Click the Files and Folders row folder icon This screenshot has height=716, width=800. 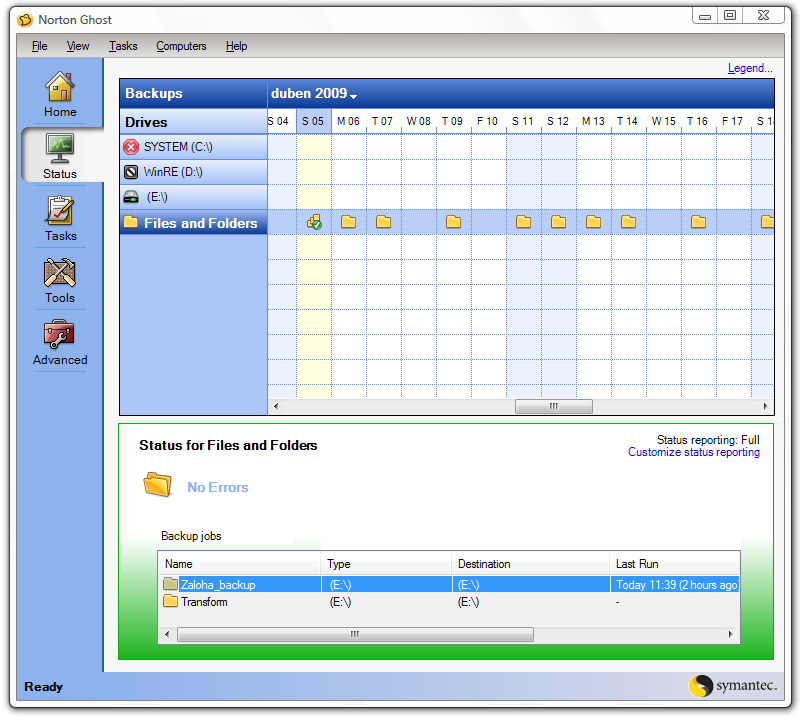pyautogui.click(x=131, y=223)
